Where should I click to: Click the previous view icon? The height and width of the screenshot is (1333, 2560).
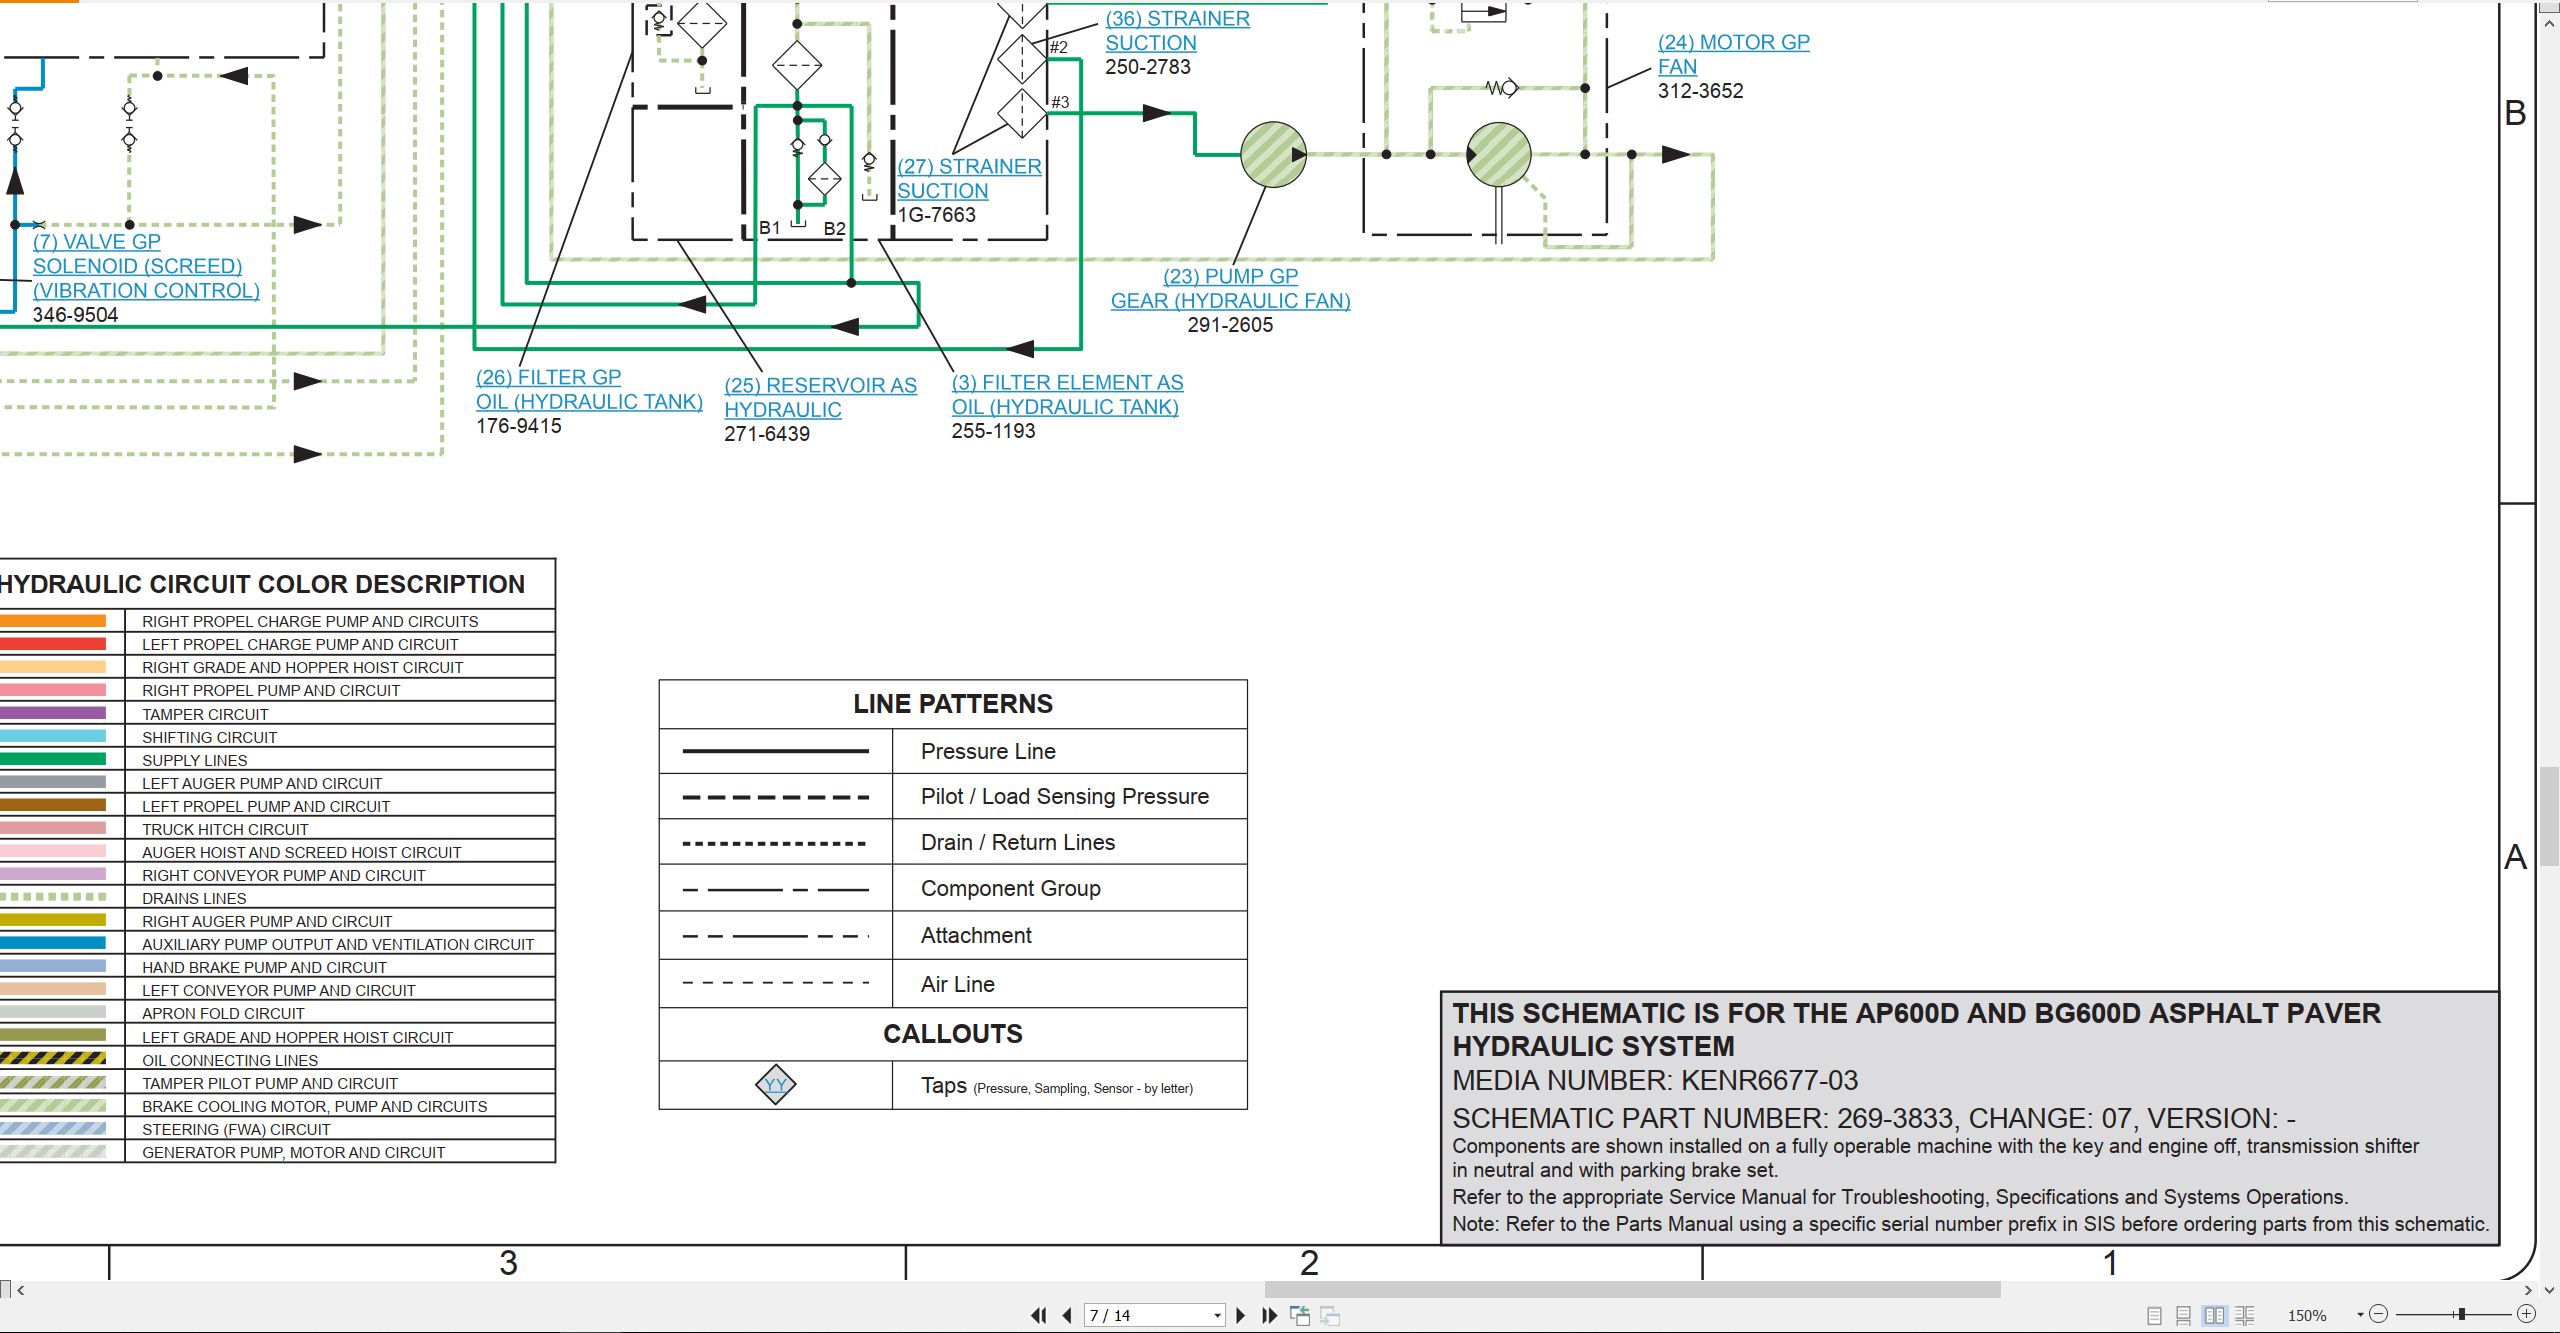click(1300, 1315)
